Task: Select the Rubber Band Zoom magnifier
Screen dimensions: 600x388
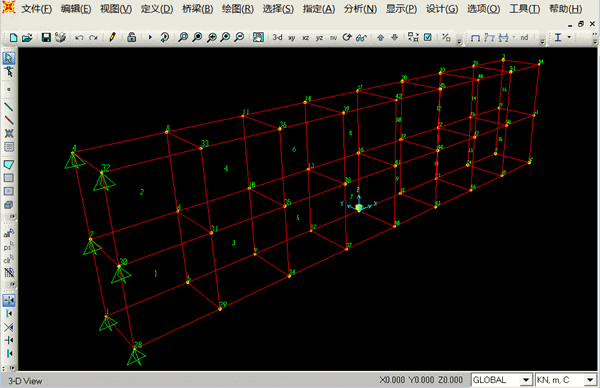Action: [x=183, y=37]
